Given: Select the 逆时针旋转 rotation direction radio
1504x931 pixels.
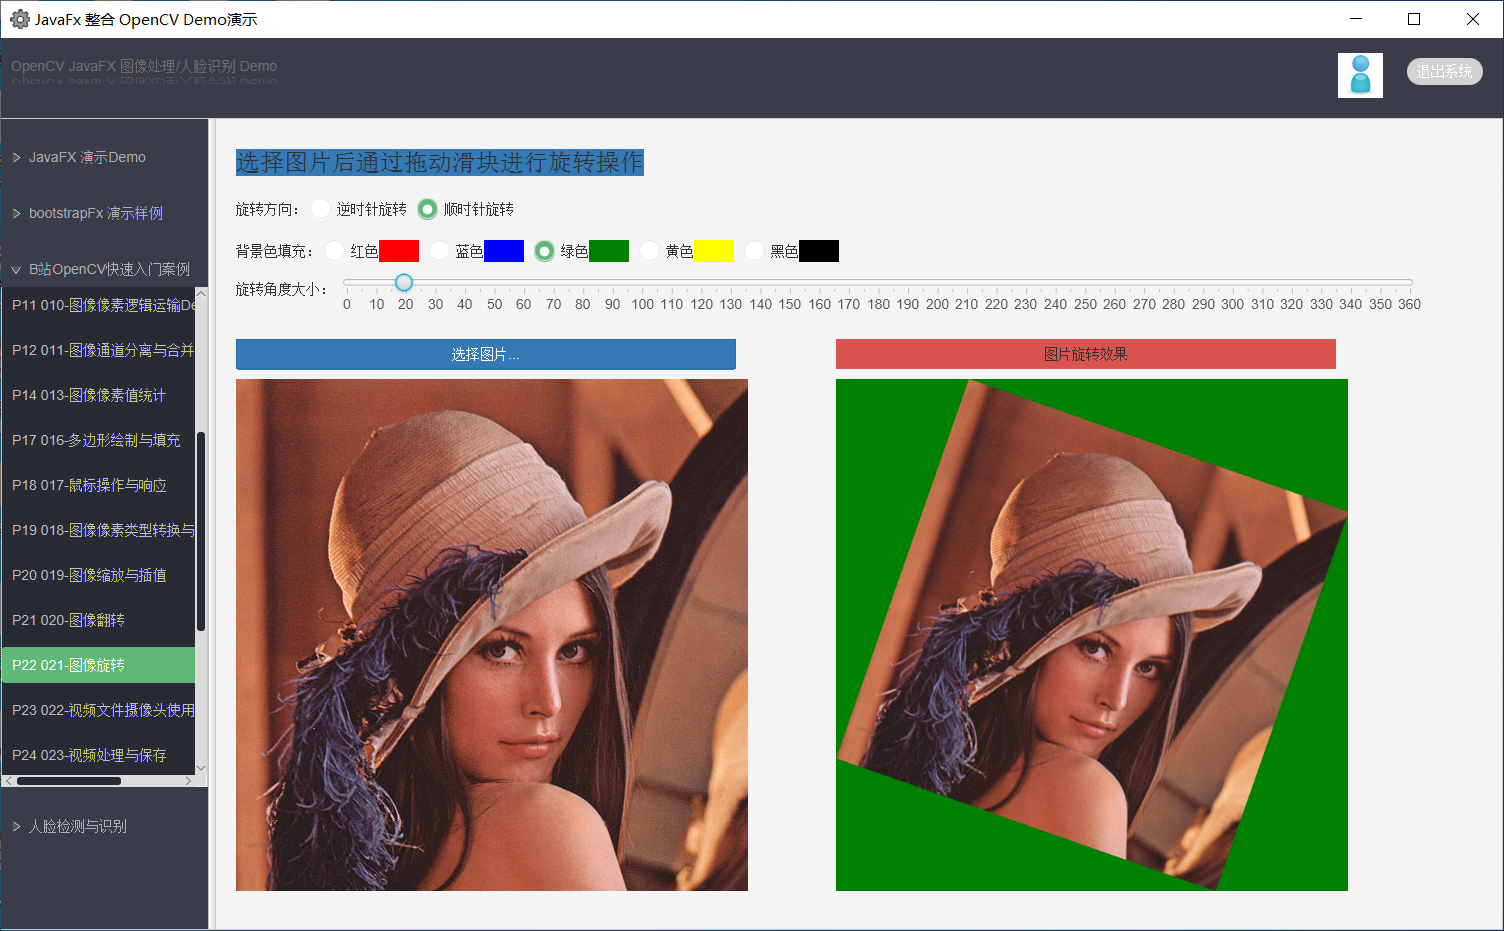Looking at the screenshot, I should pyautogui.click(x=320, y=209).
